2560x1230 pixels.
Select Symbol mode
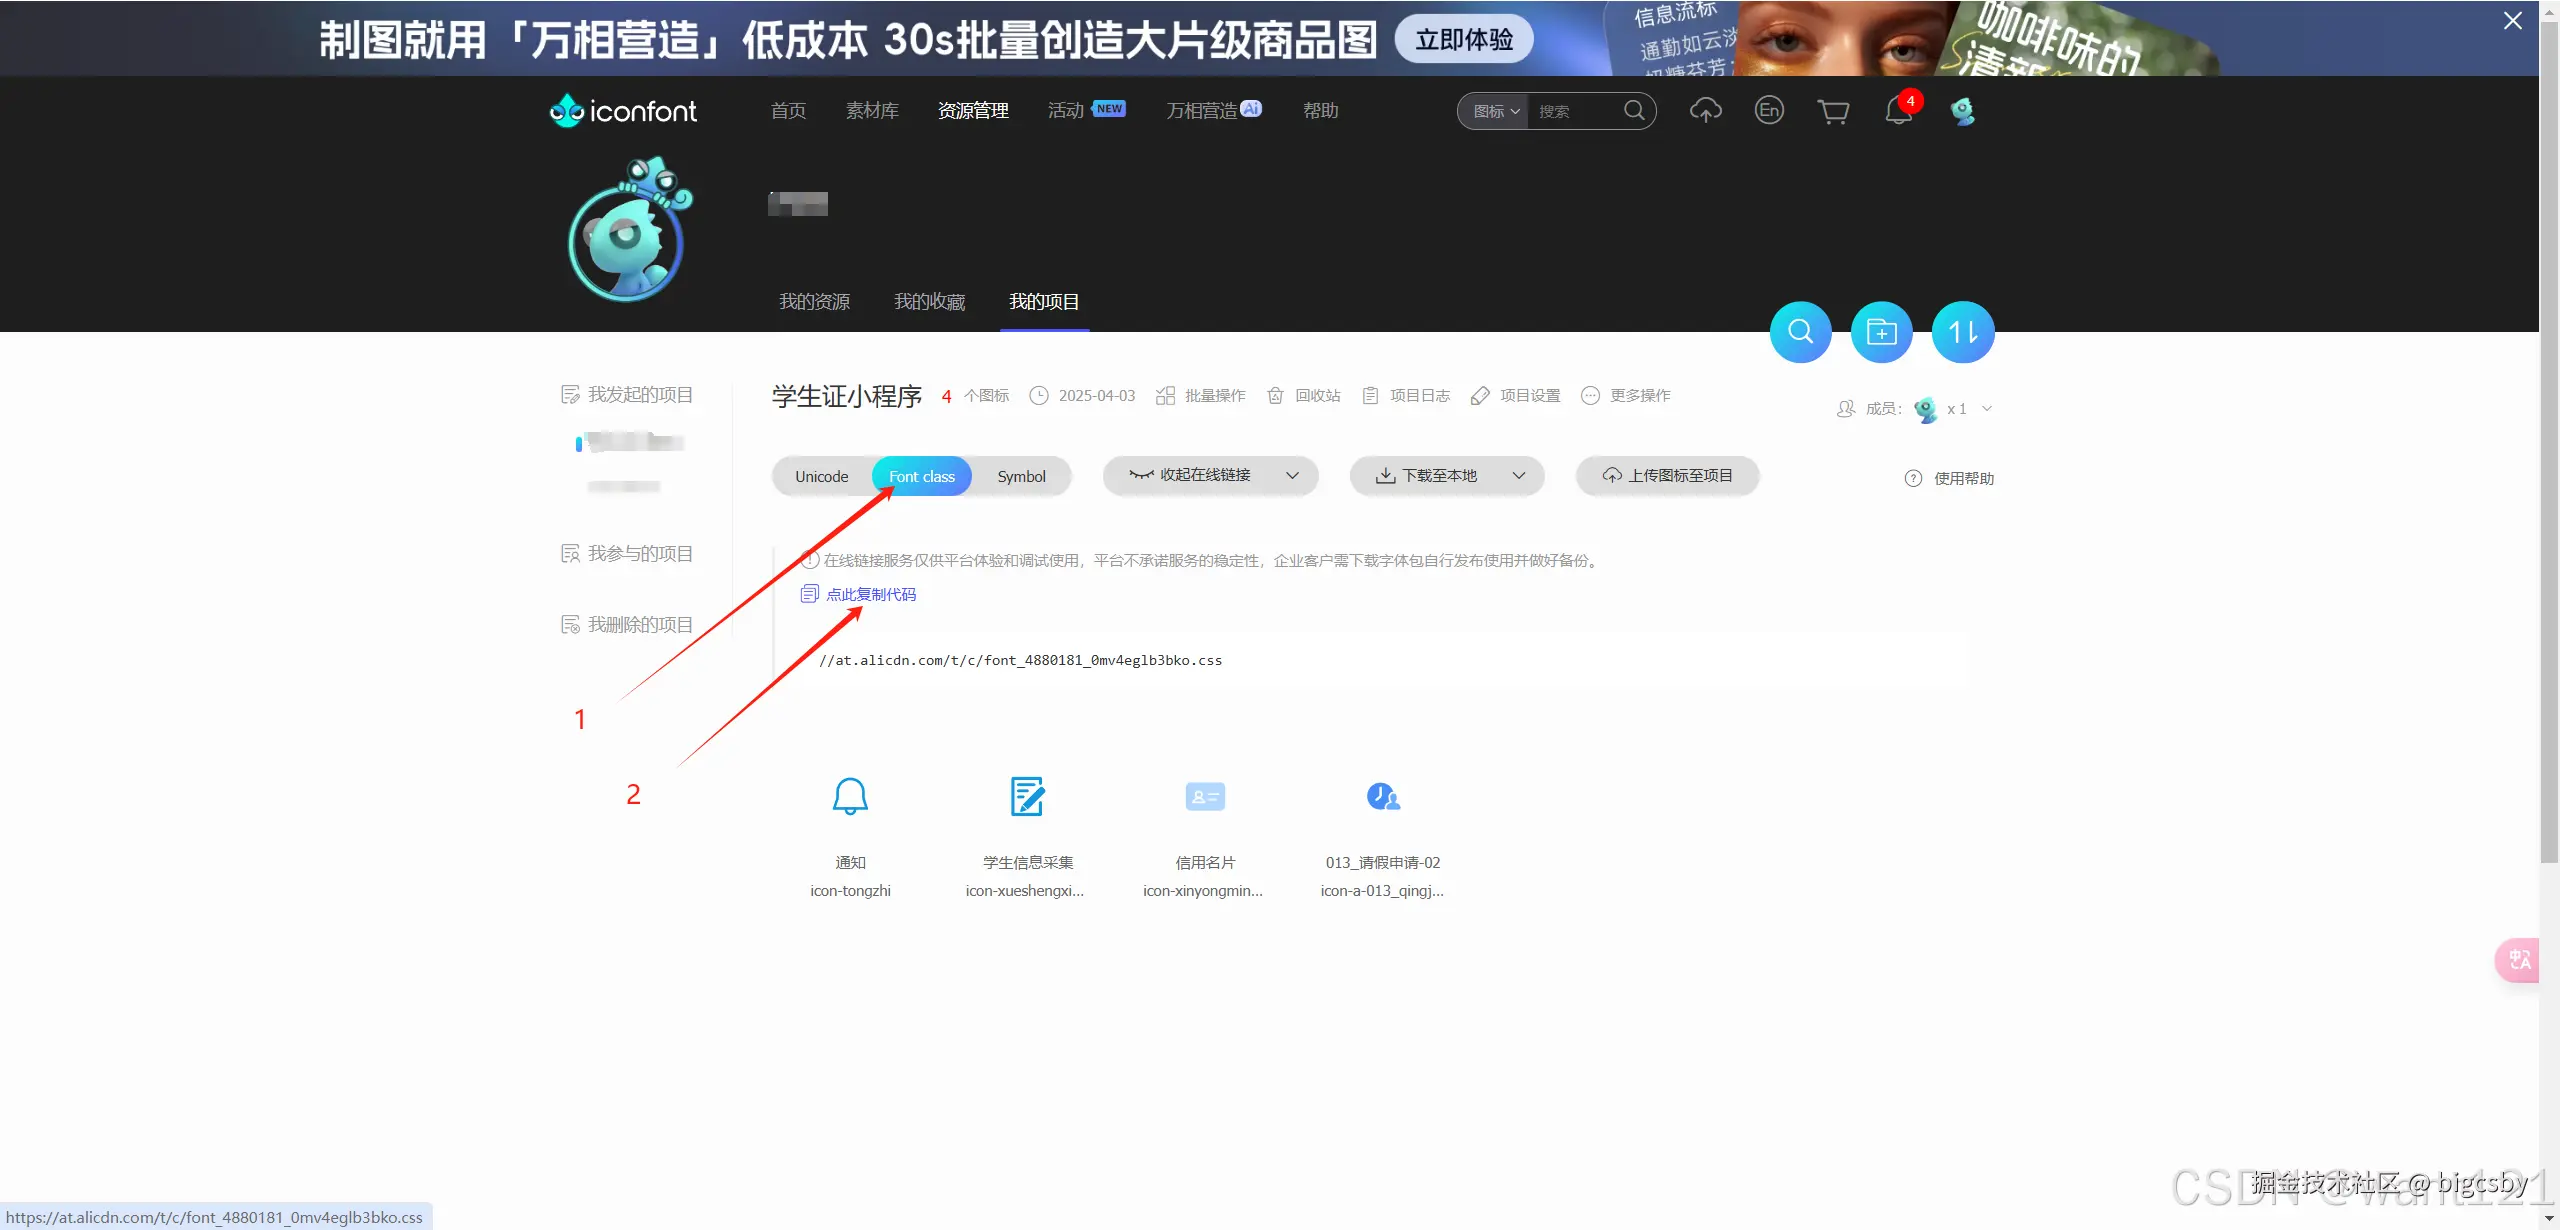(x=1021, y=476)
